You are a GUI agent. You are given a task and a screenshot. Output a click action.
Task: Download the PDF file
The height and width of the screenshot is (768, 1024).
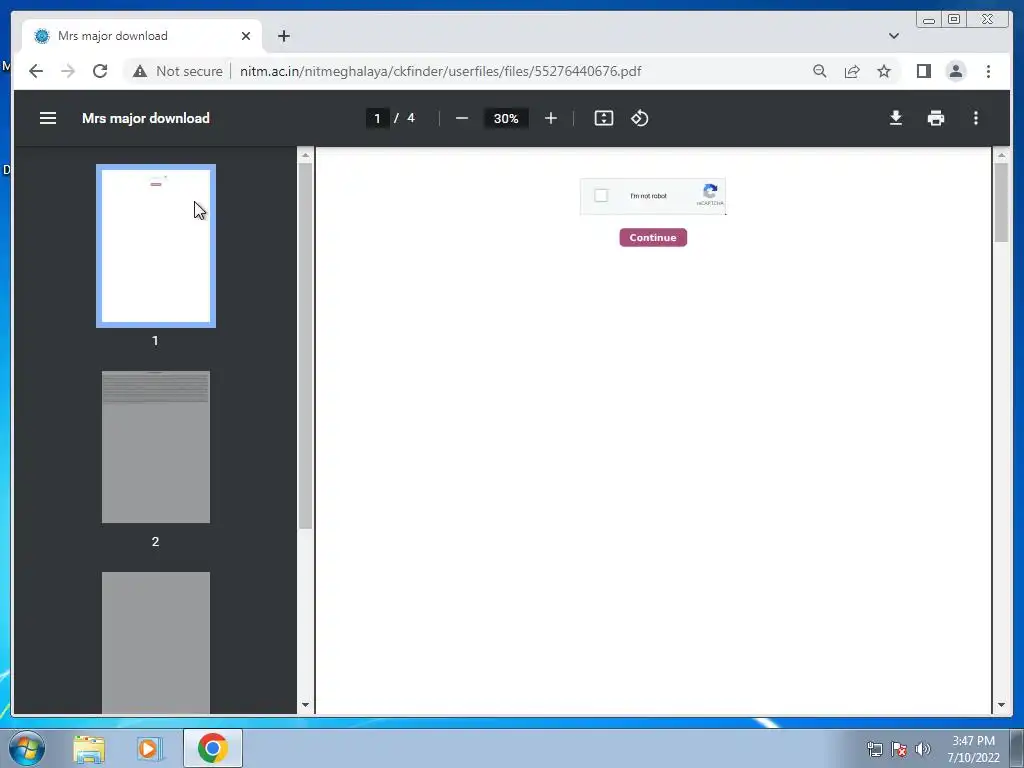point(895,118)
